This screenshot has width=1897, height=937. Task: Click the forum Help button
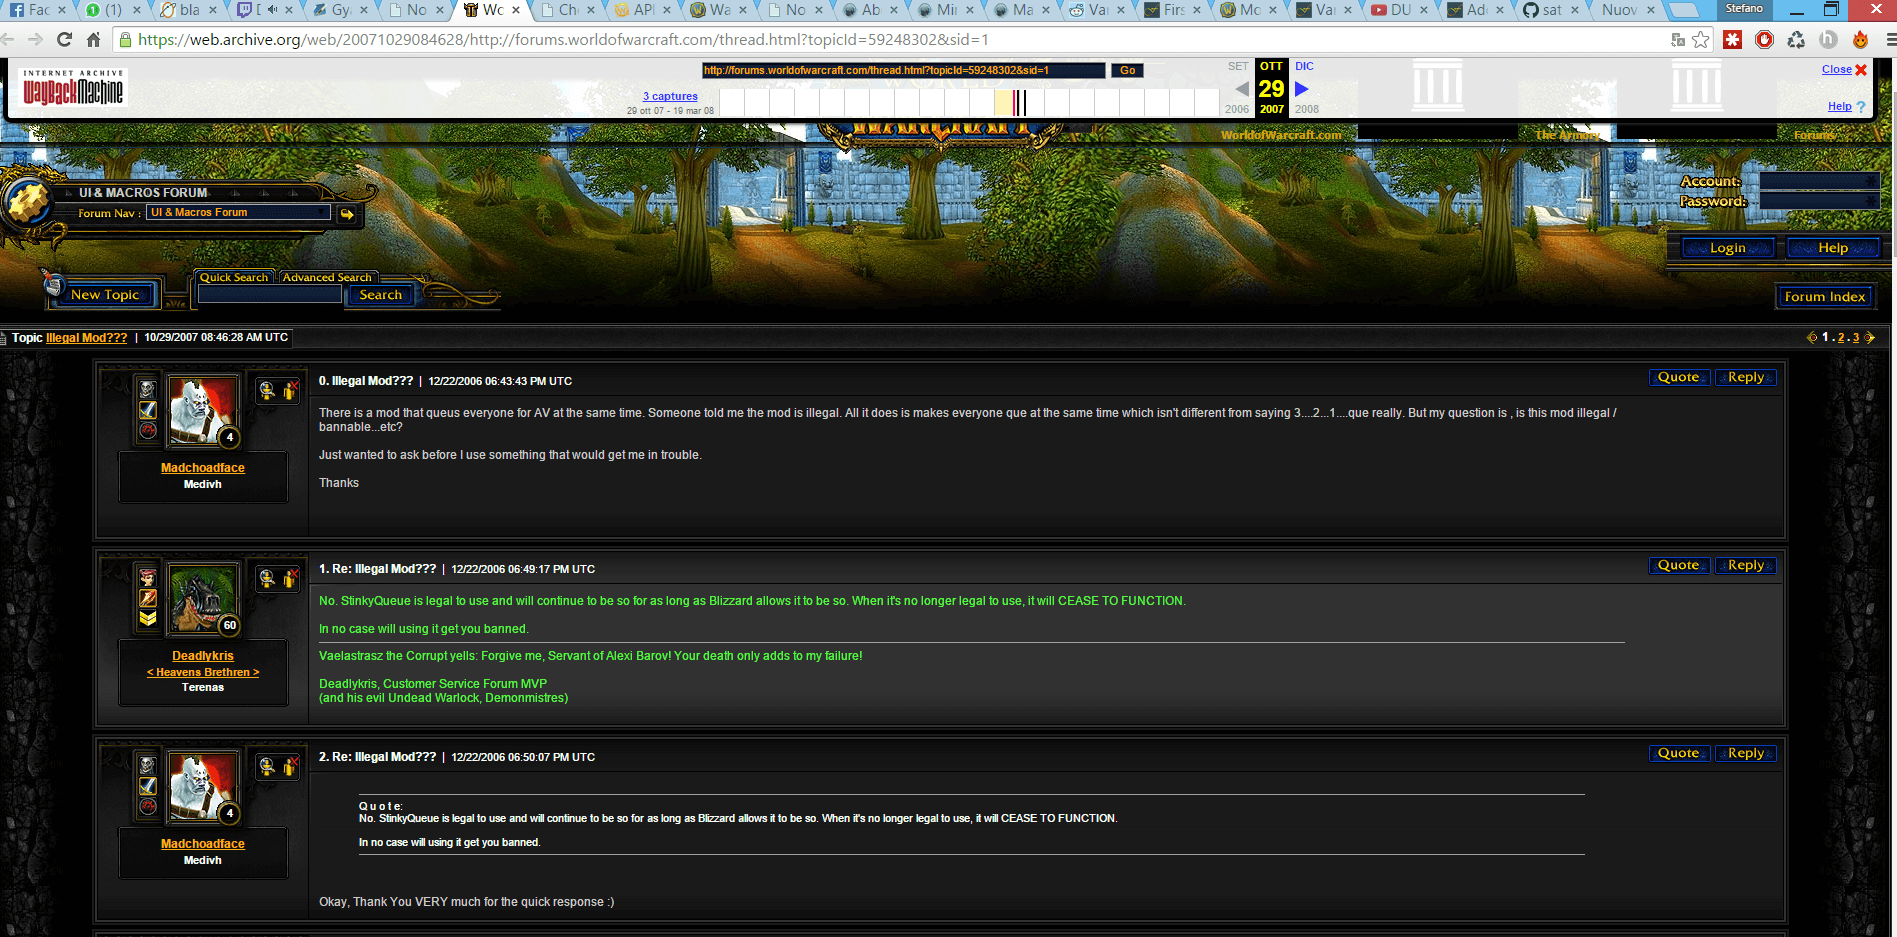coord(1833,248)
